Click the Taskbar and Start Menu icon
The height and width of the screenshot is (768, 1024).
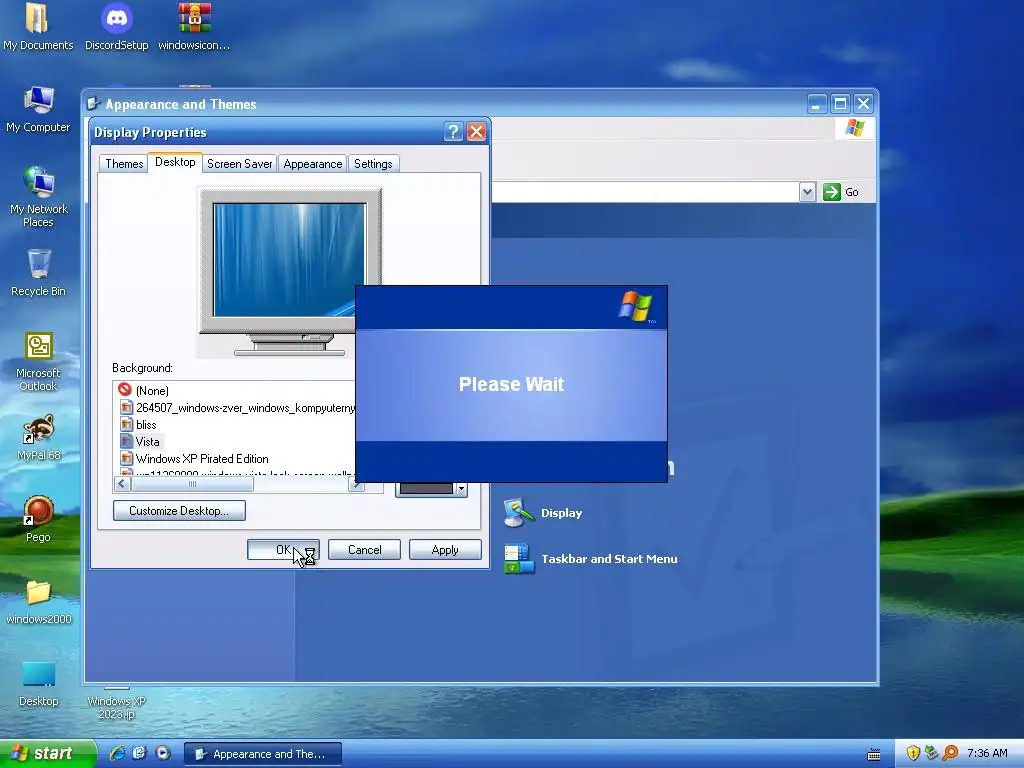519,559
